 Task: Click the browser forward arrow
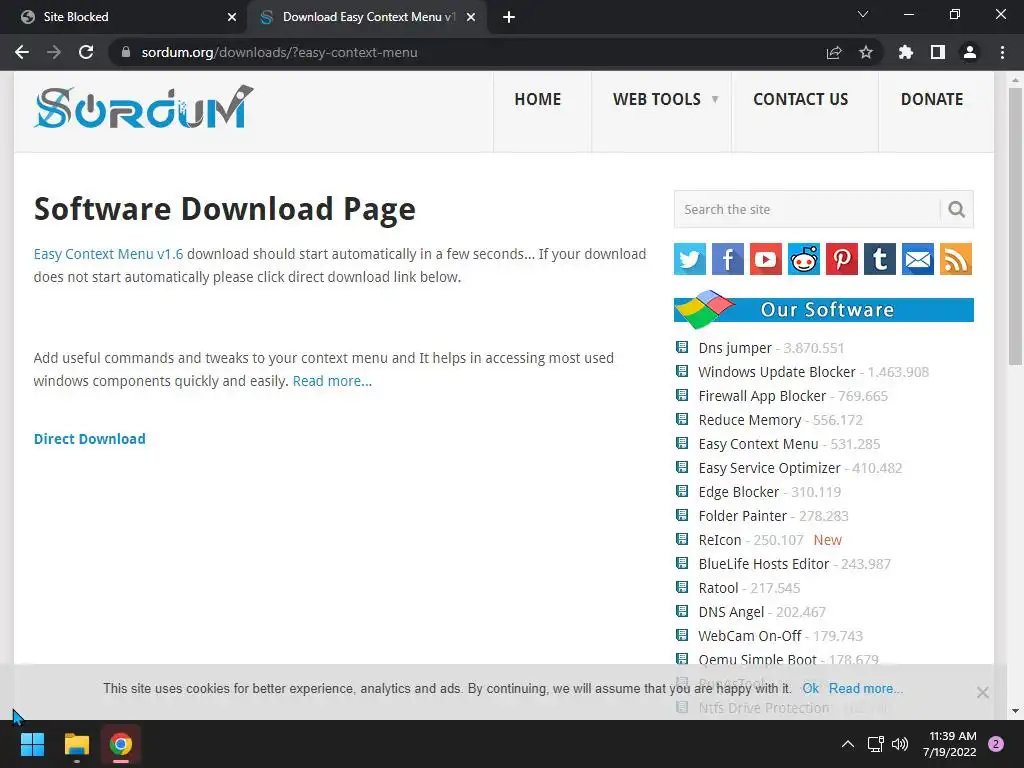coord(54,52)
